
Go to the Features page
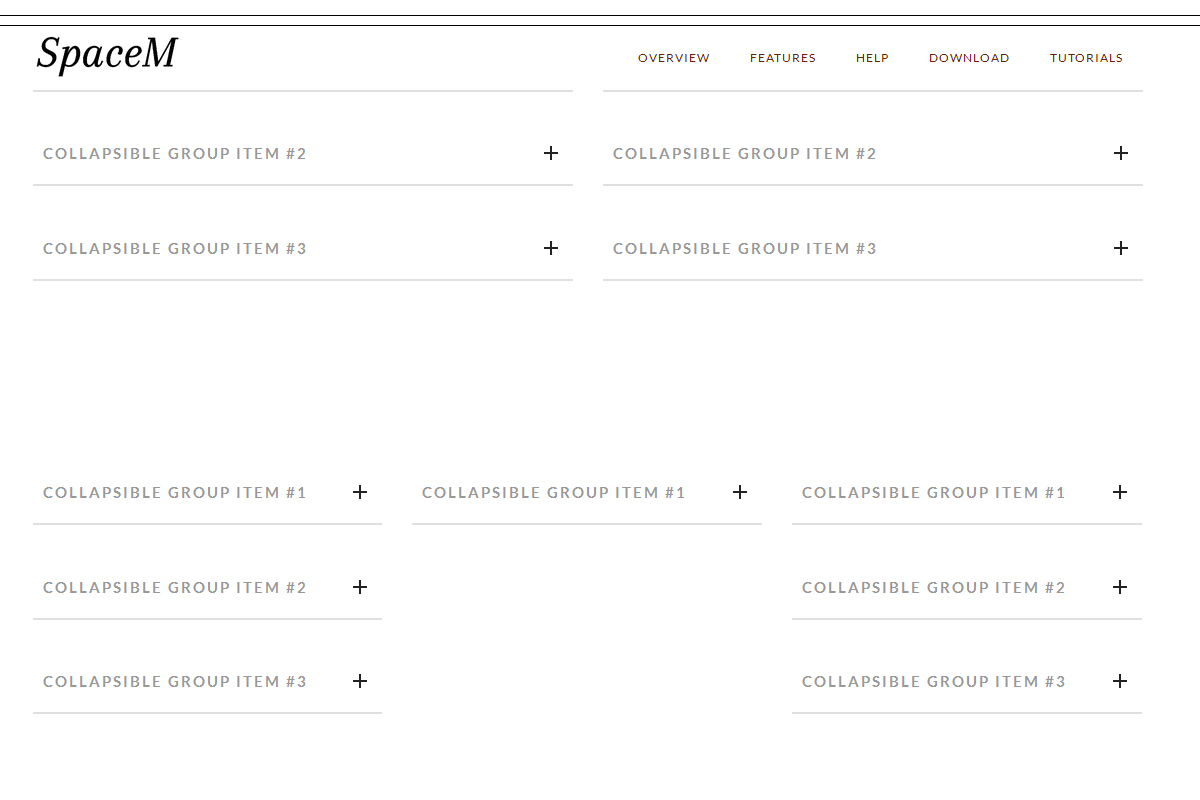[783, 58]
